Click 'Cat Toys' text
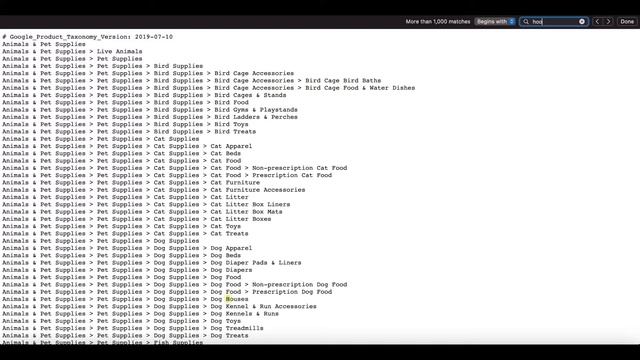640x360 pixels. (225, 226)
